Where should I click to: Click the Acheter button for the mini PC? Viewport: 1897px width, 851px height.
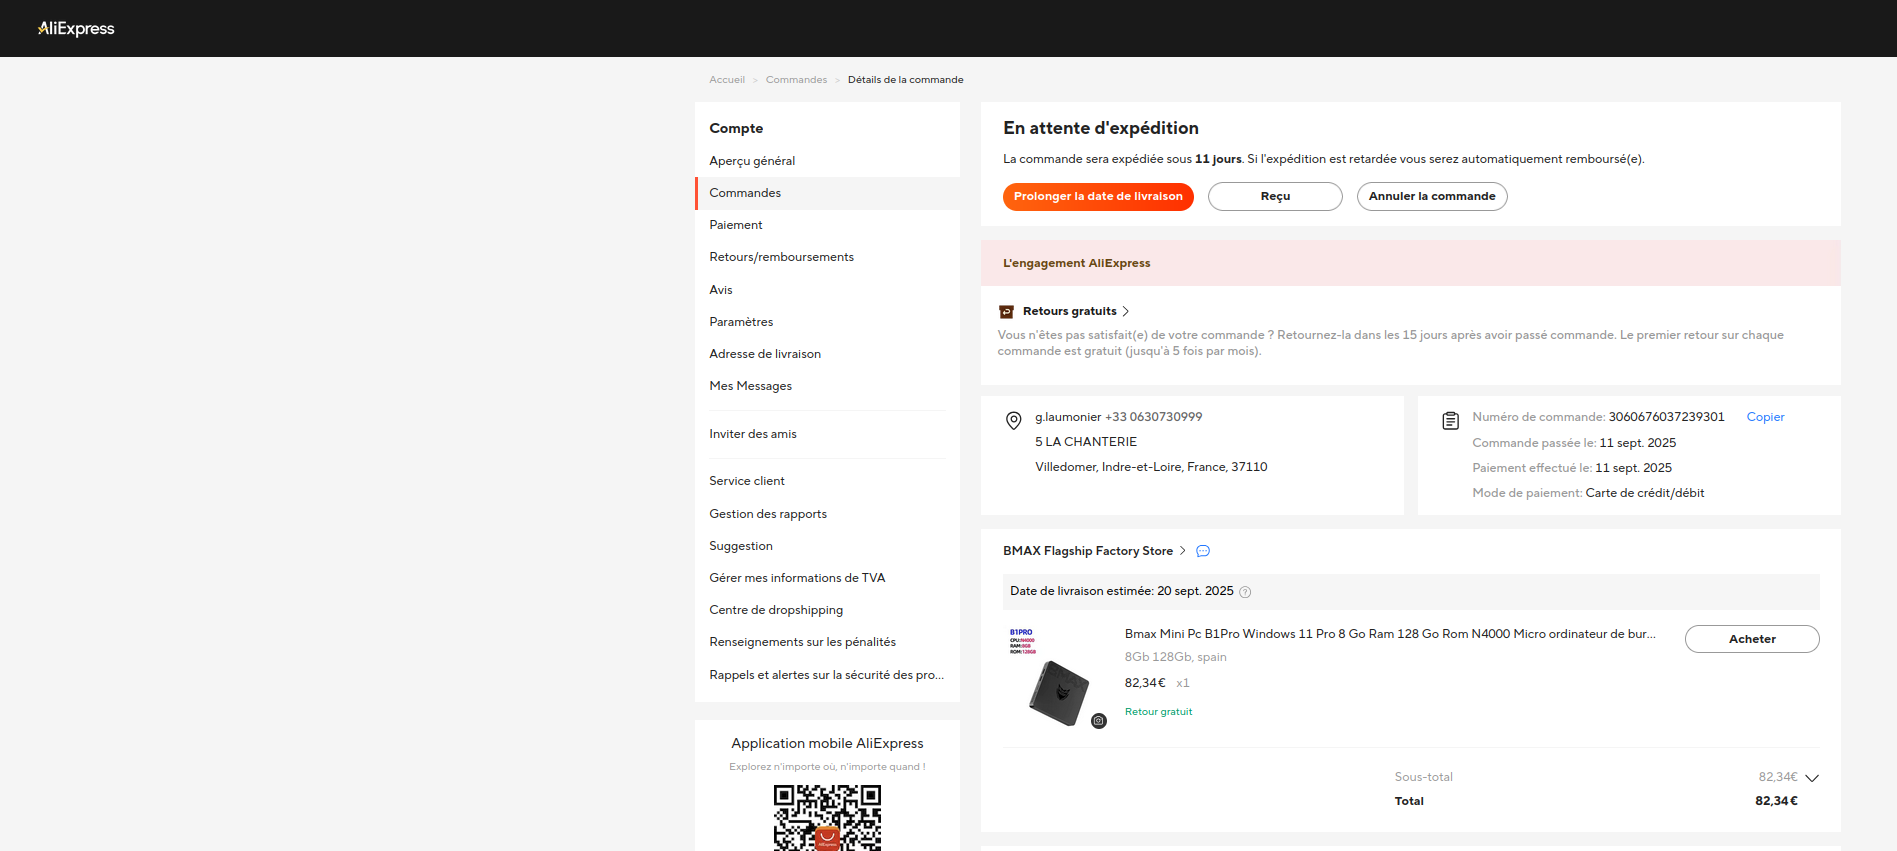tap(1751, 639)
